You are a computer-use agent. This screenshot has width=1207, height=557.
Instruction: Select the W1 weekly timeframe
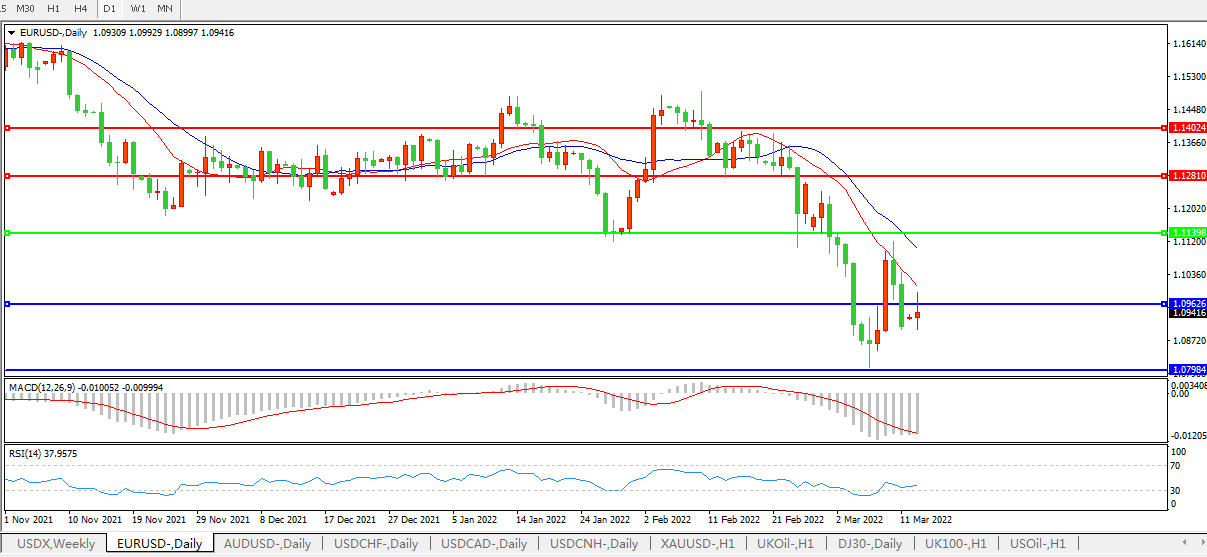tap(138, 8)
